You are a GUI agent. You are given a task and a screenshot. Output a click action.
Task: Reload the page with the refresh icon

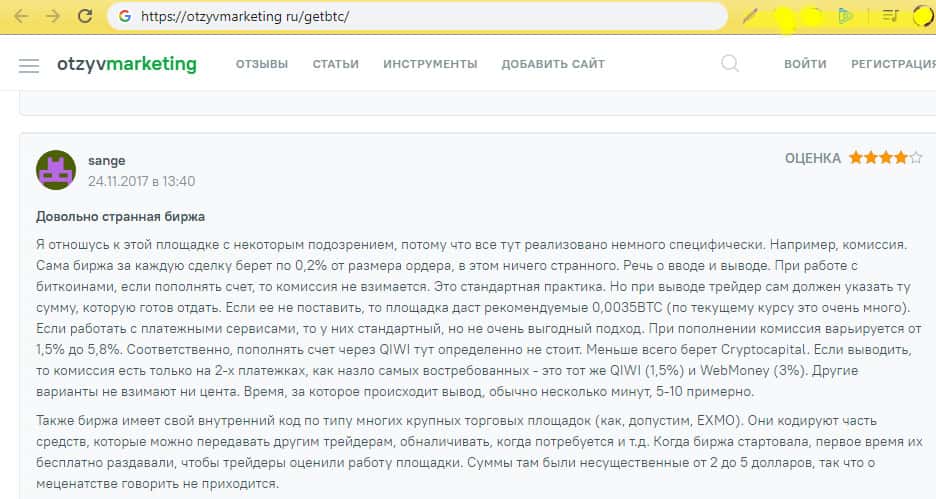tap(85, 17)
